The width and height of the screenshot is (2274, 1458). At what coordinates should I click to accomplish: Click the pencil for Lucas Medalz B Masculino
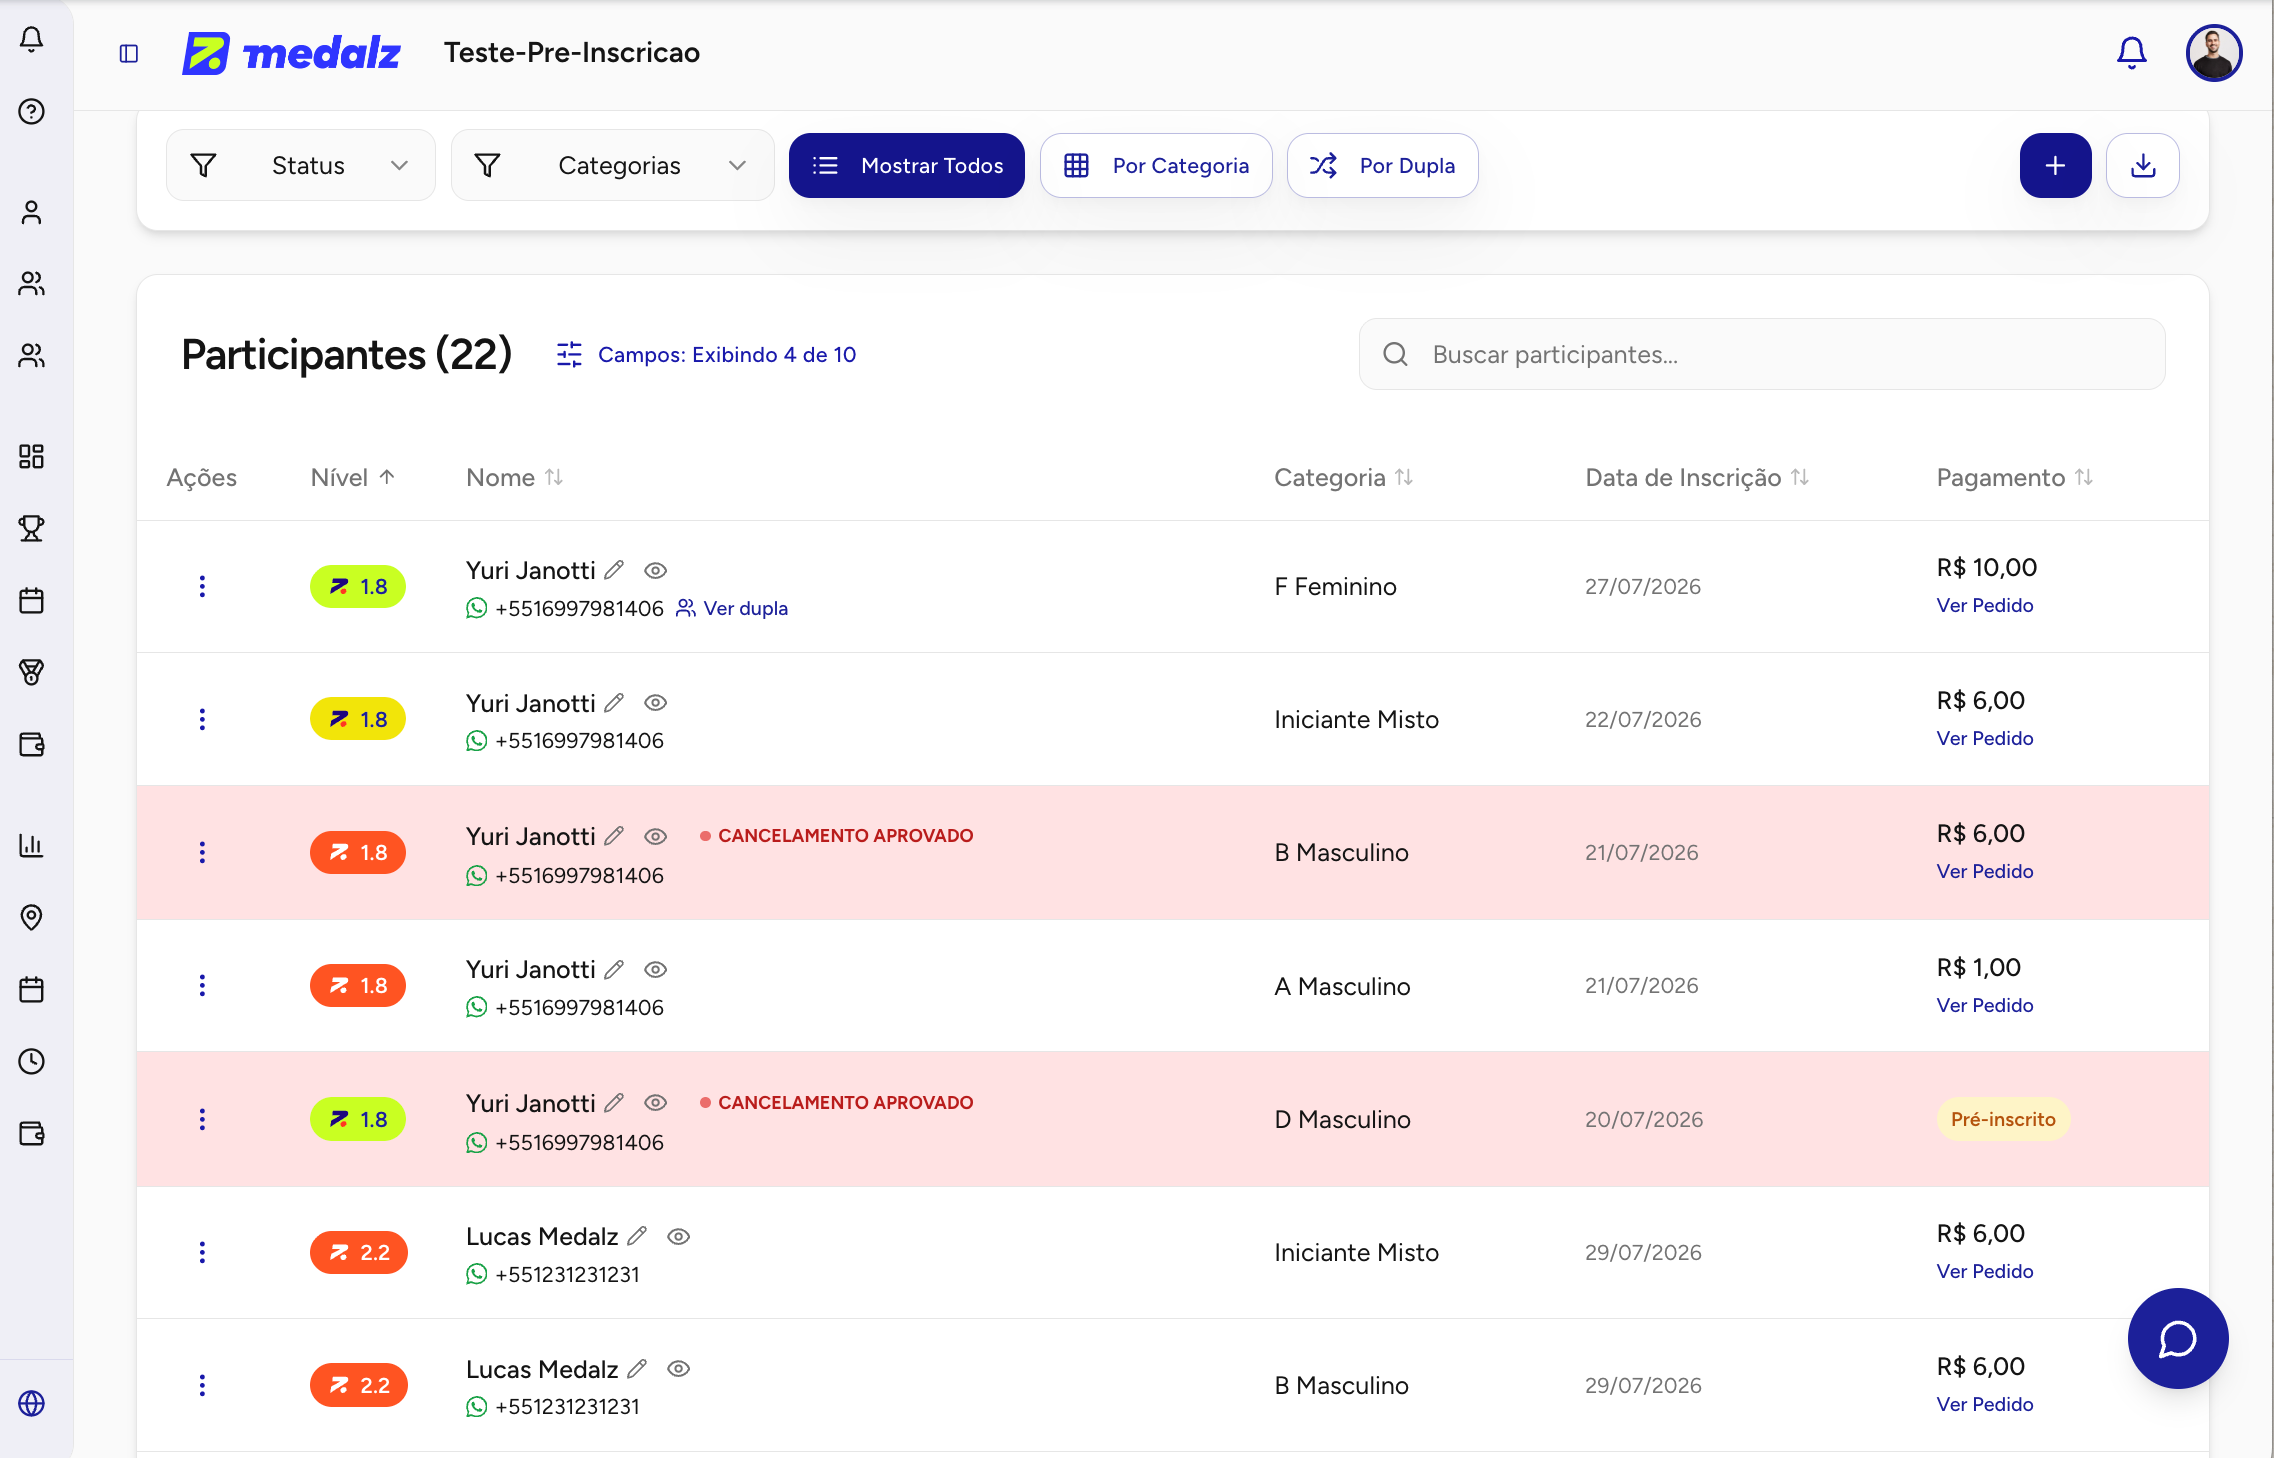(x=637, y=1369)
